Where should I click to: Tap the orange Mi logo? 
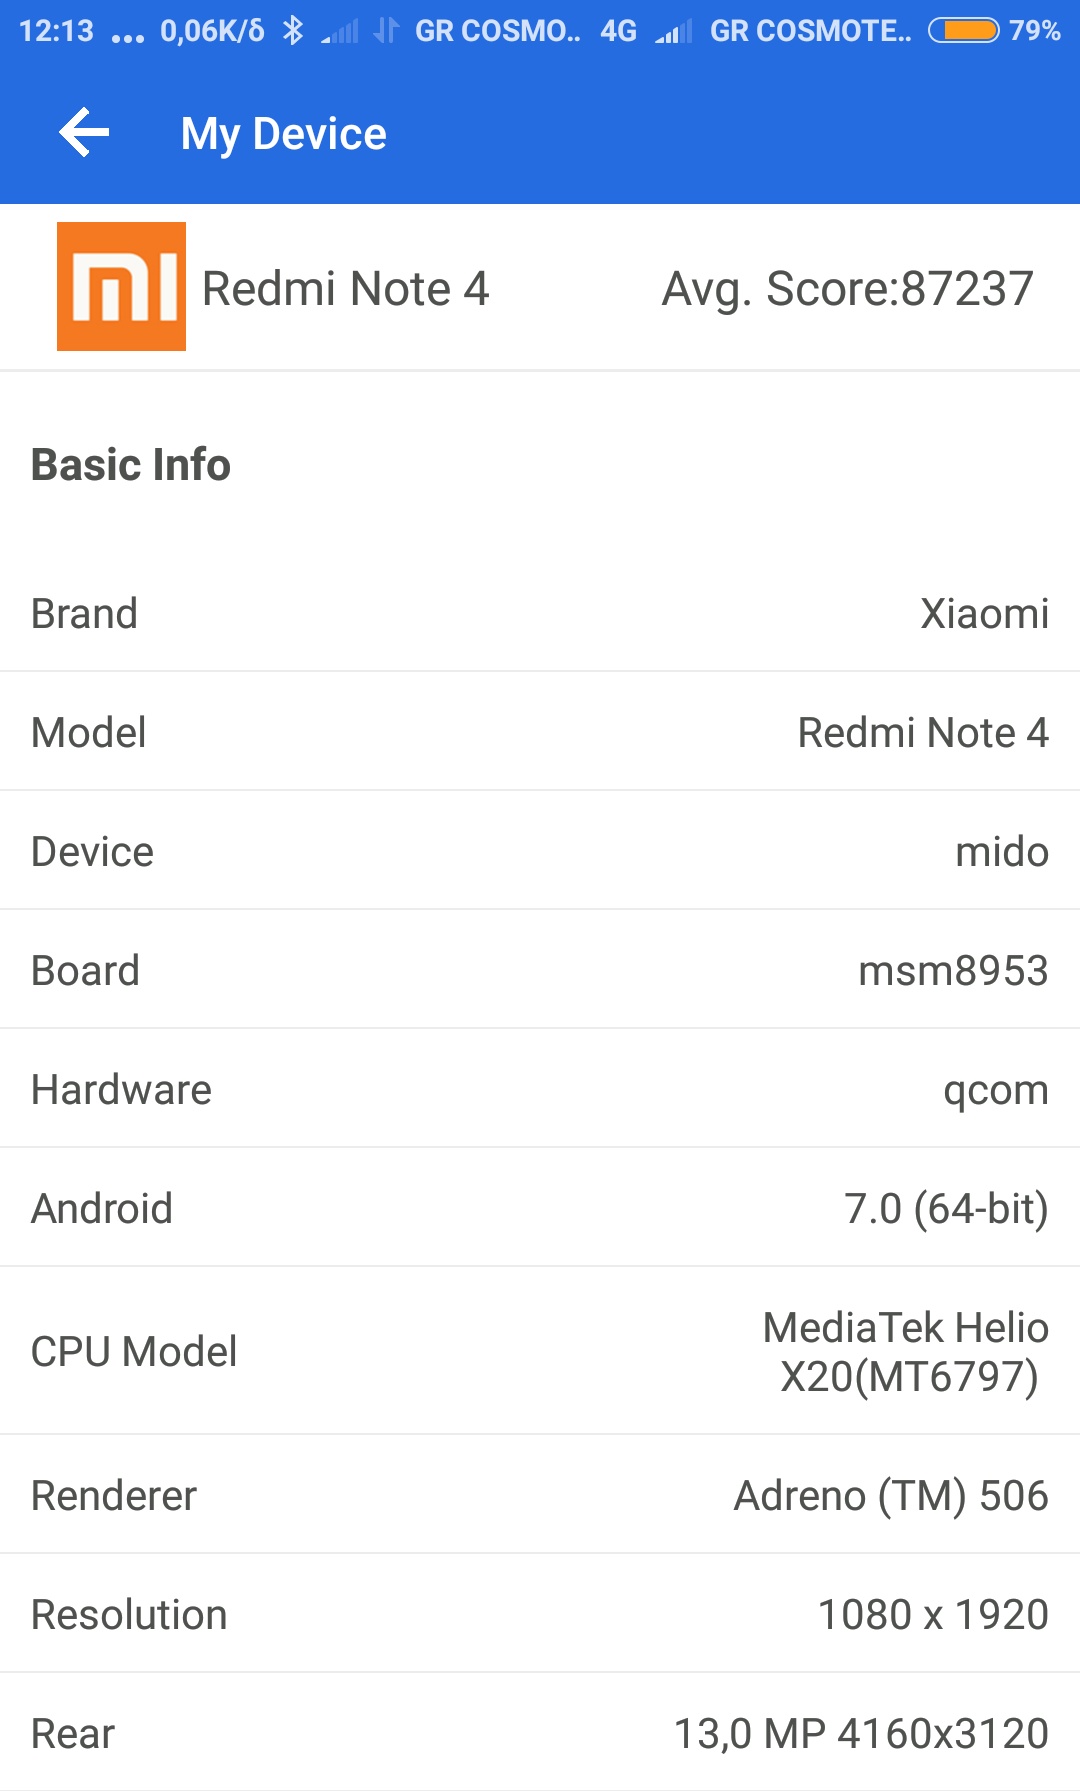121,286
